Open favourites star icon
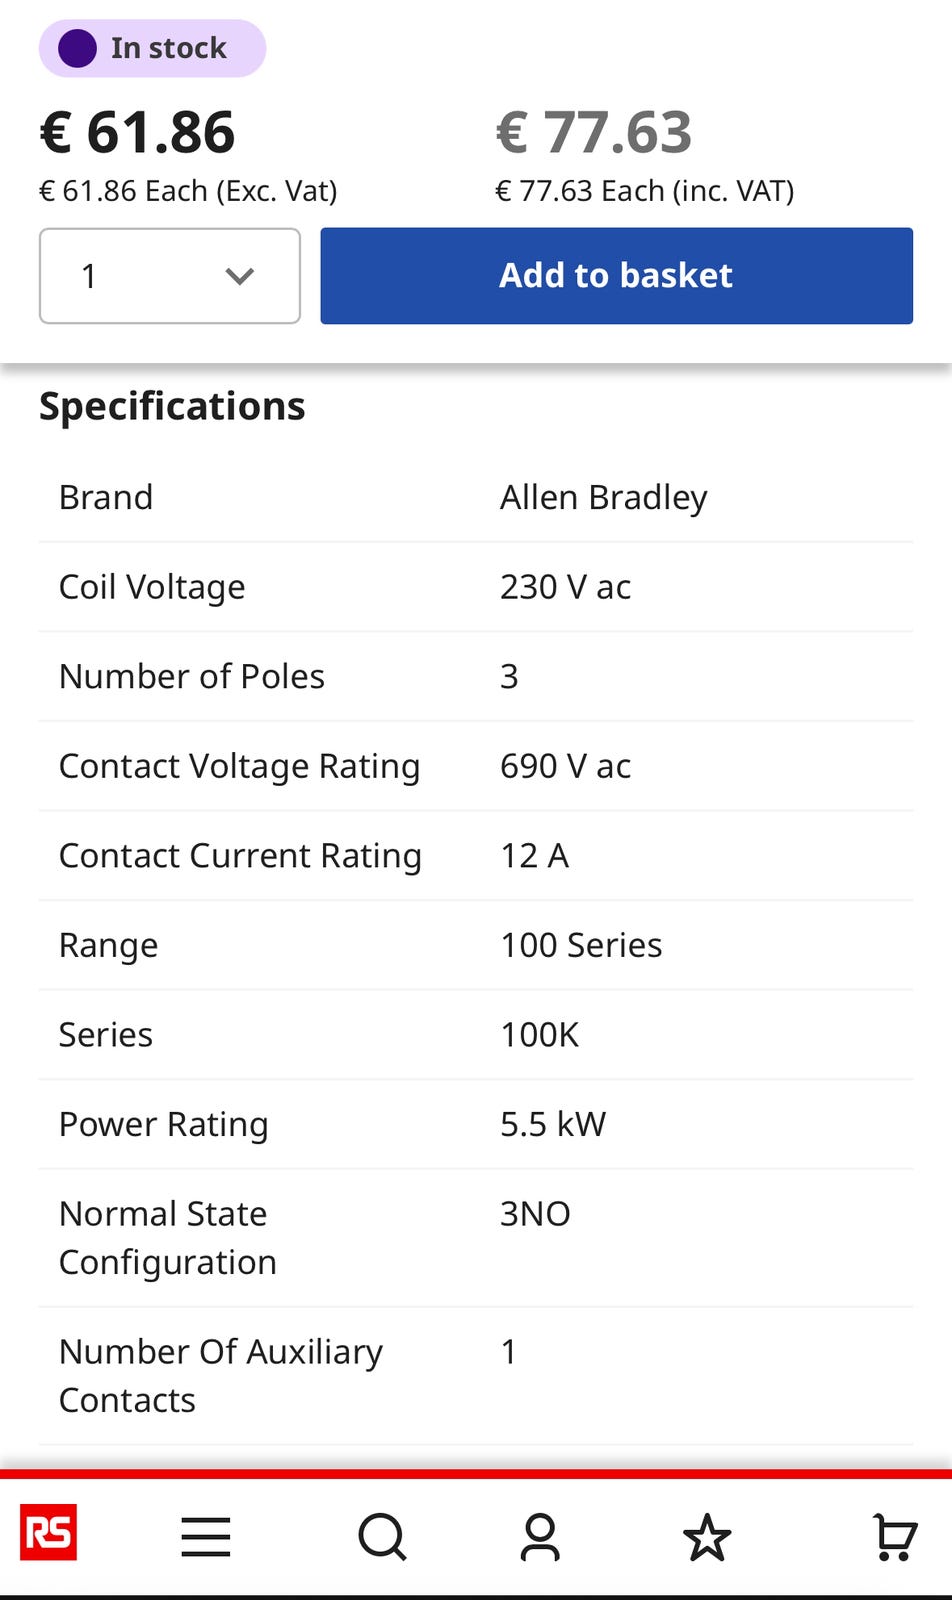 coord(707,1537)
